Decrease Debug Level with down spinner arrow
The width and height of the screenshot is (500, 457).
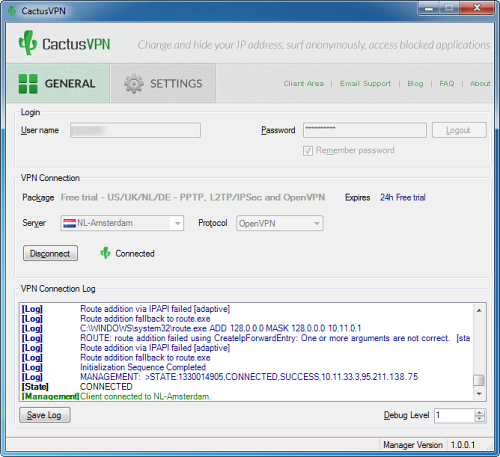click(480, 419)
